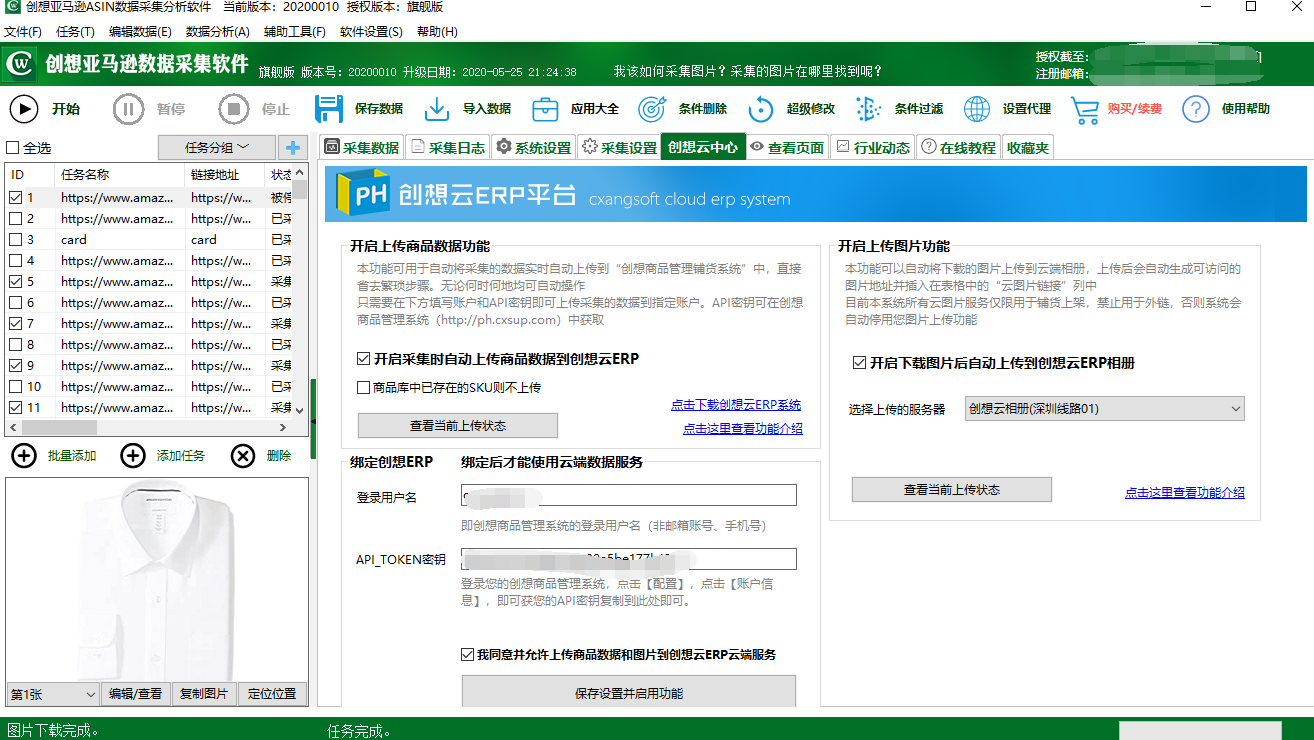Switch to the 采集数据 tab

coord(362,148)
